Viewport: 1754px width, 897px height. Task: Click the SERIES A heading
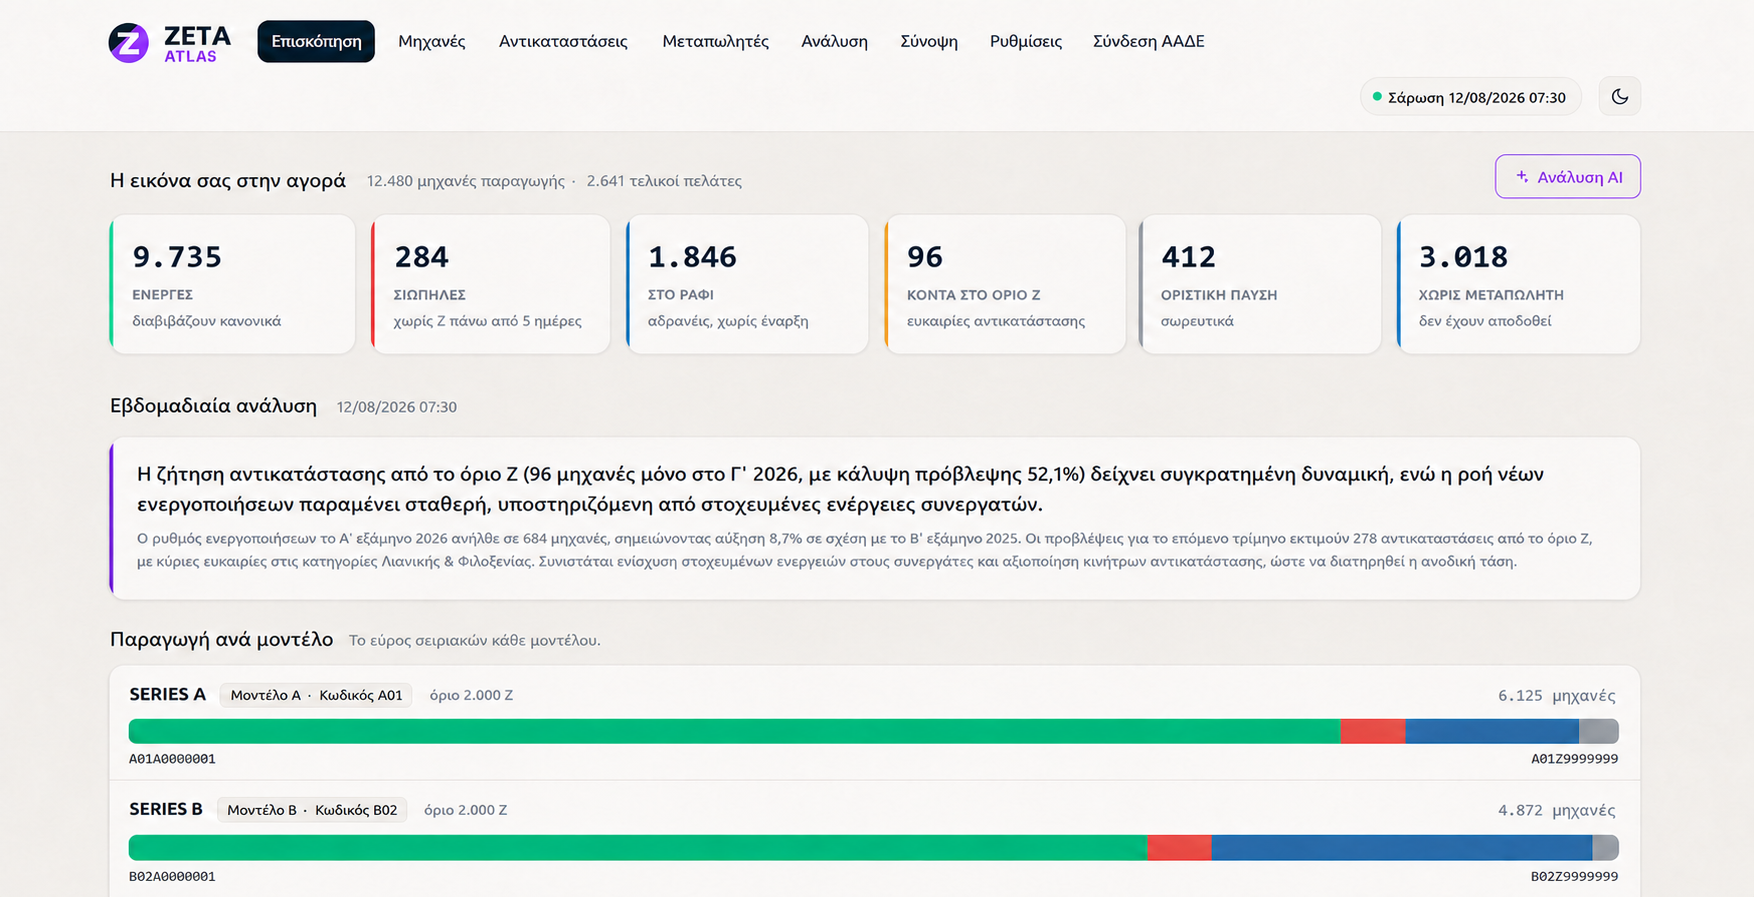tap(167, 694)
